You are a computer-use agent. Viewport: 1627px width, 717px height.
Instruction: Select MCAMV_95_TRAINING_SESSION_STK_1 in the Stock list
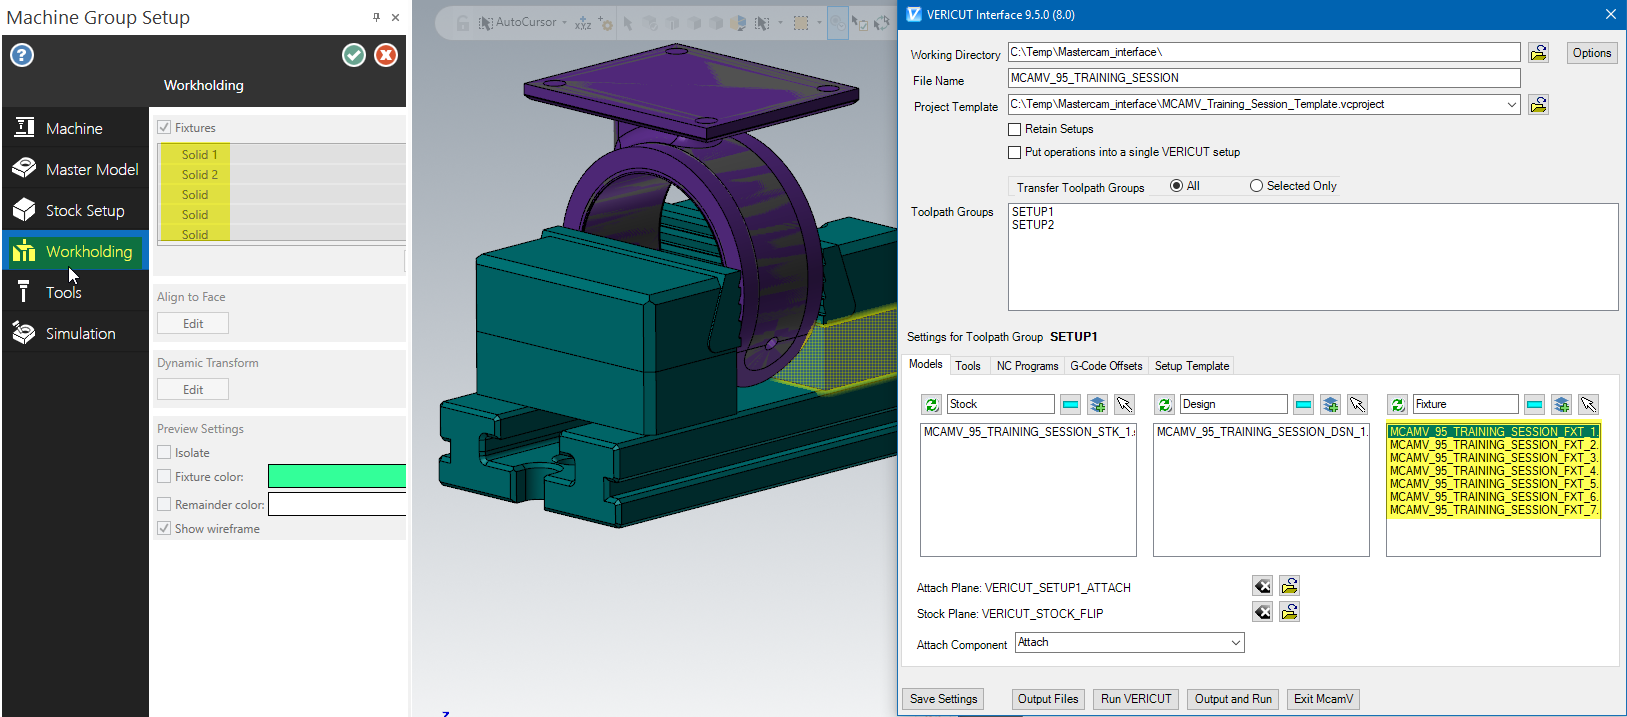(1028, 432)
